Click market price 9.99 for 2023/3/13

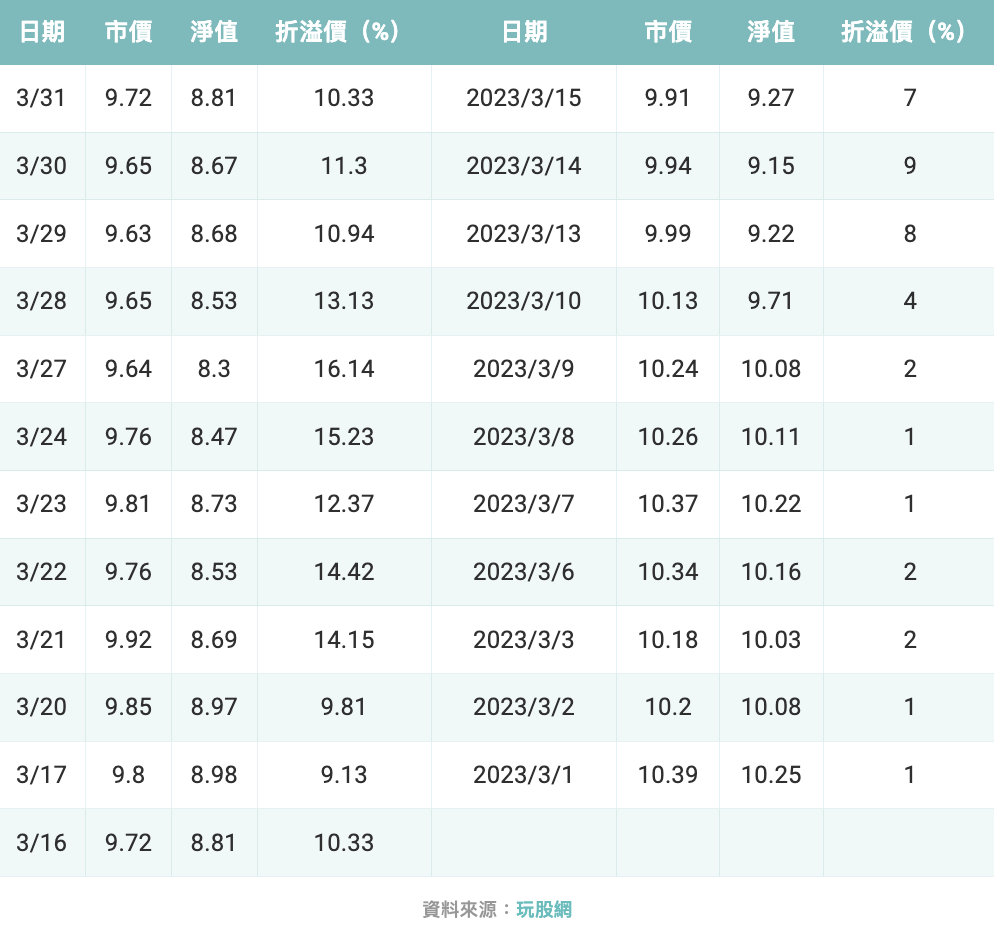coord(668,234)
